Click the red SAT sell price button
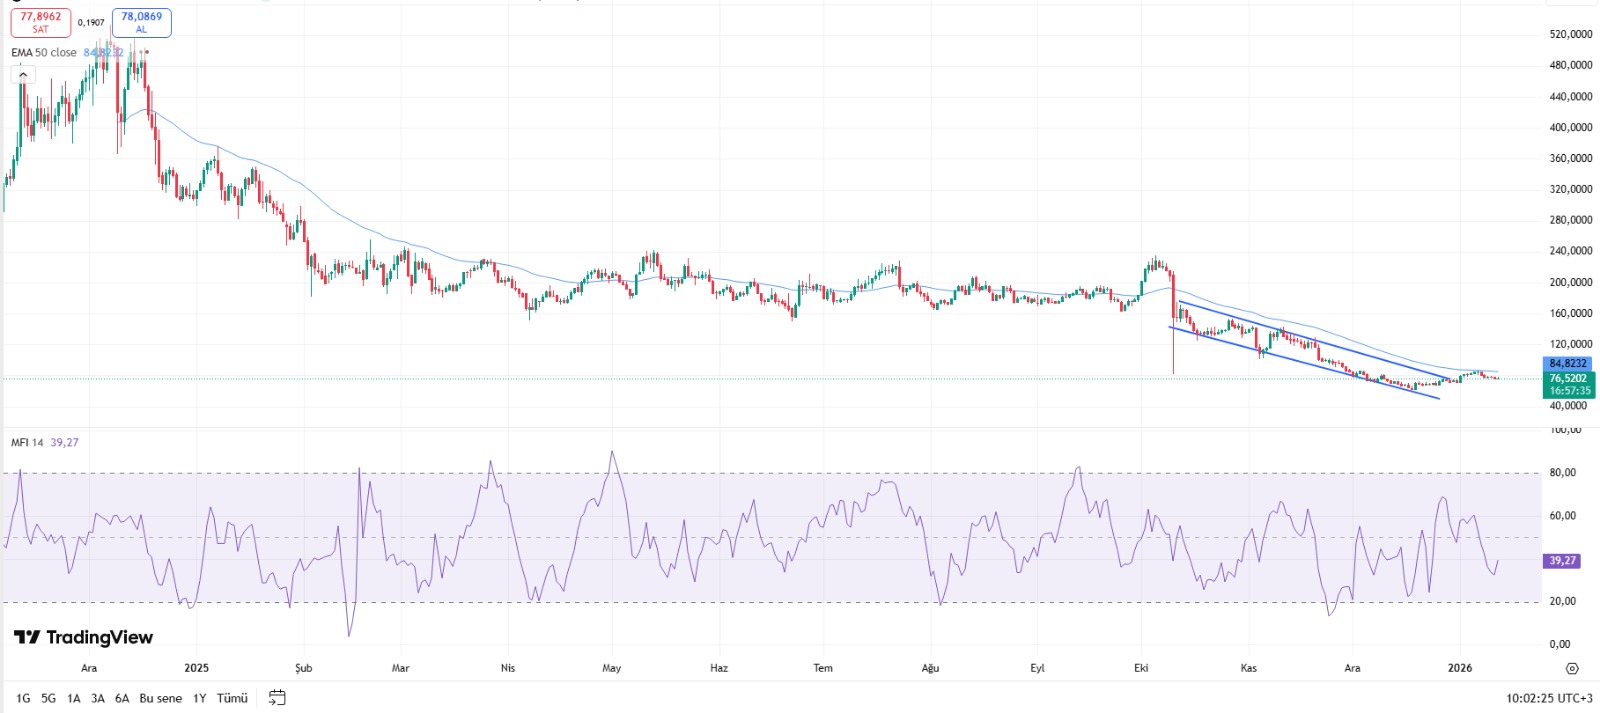Viewport: 1600px width, 713px height. tap(41, 22)
